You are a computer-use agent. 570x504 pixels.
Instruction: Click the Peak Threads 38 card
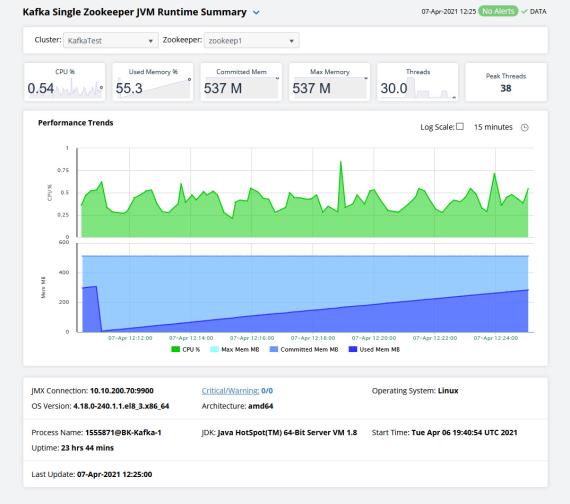pyautogui.click(x=506, y=82)
